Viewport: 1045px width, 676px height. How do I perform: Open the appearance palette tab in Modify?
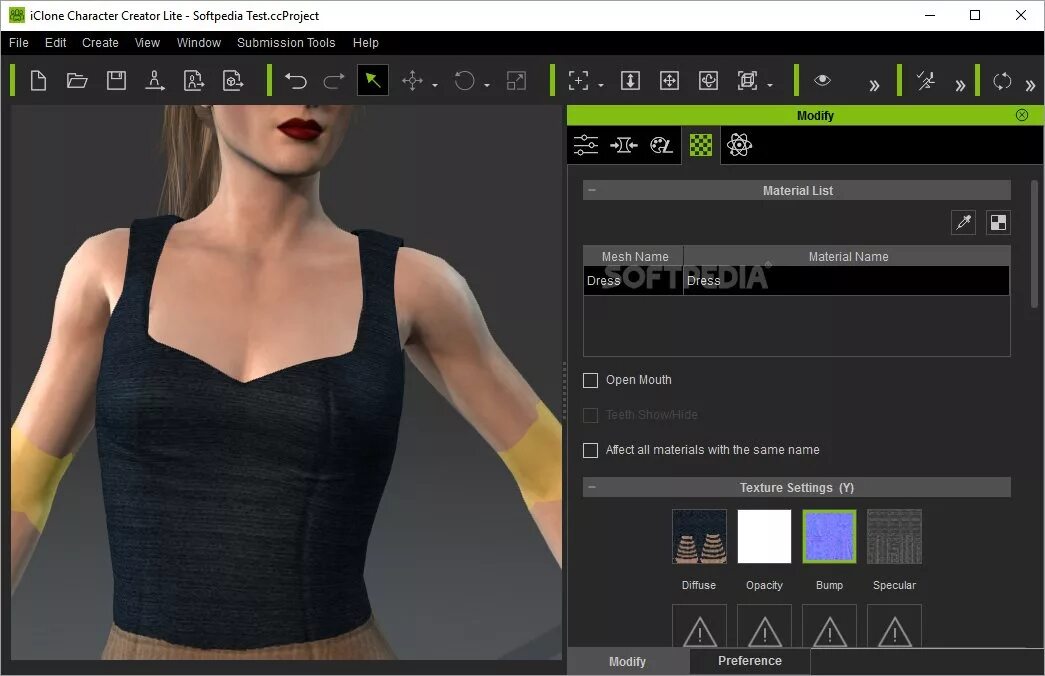pos(661,145)
